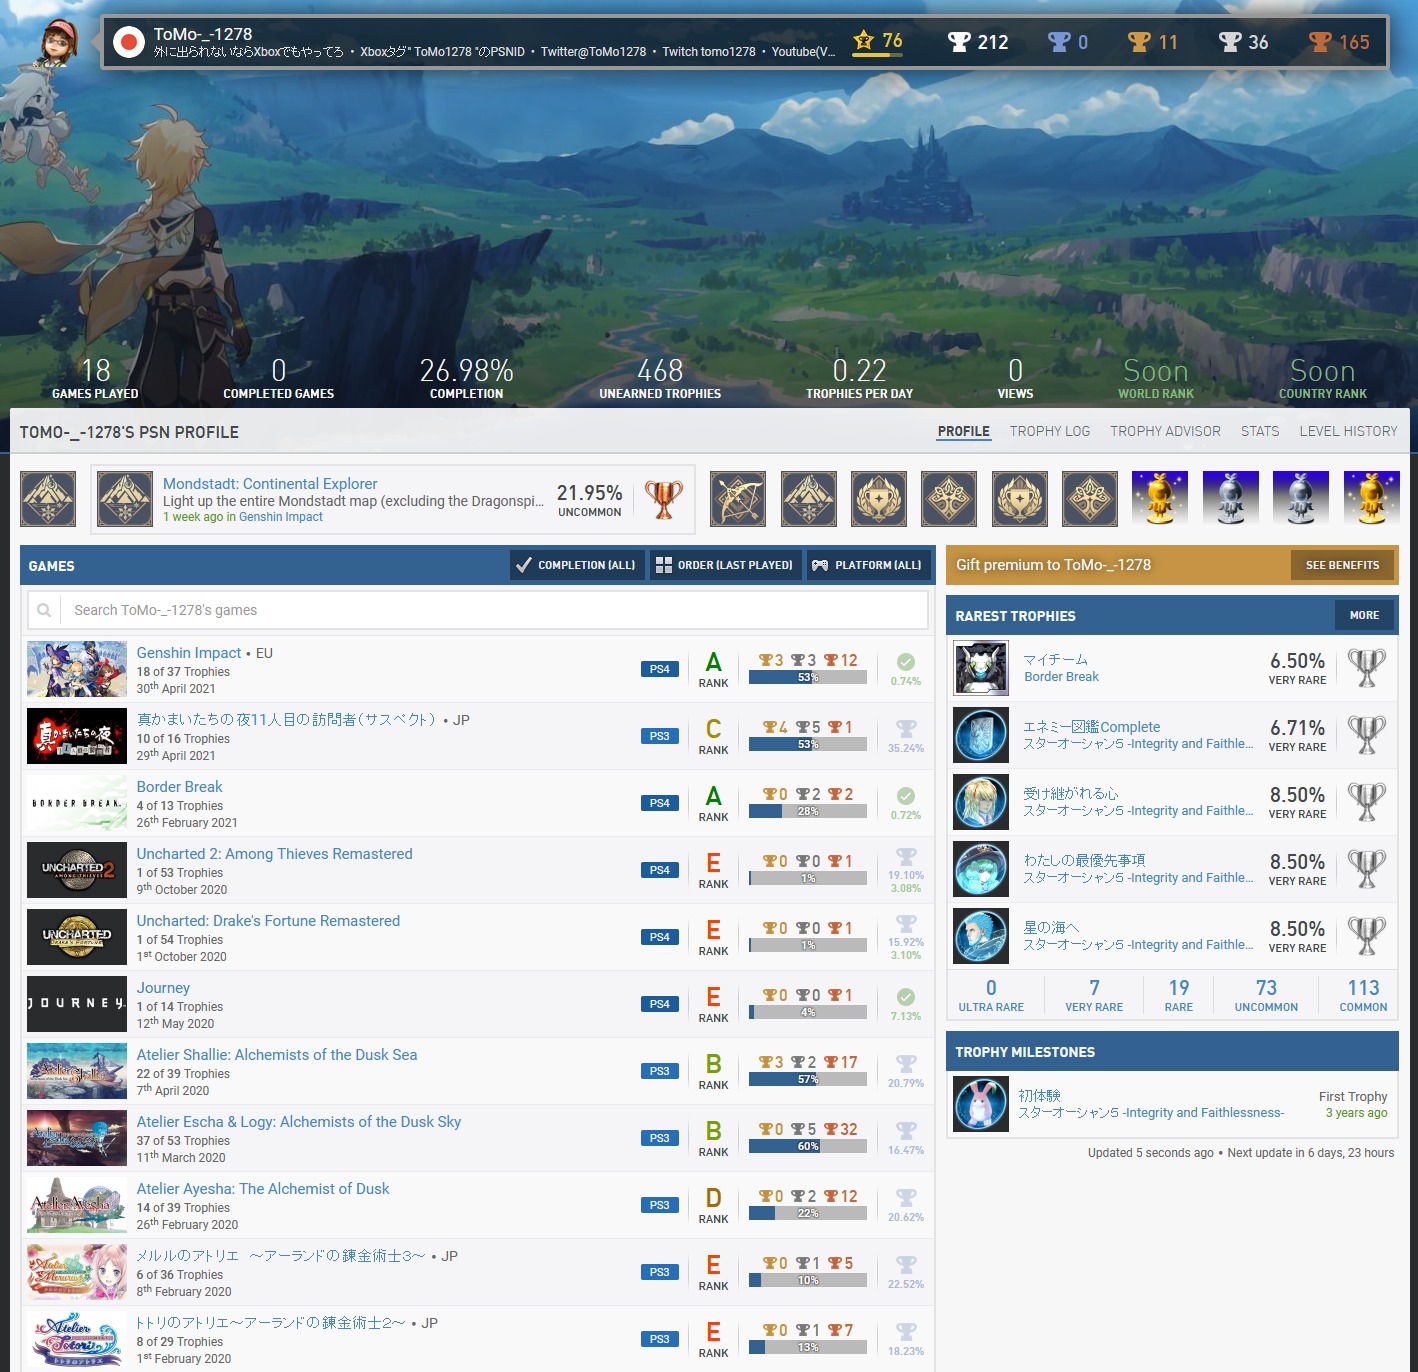Click the PS3 tag in Atelier Ayesha row
The height and width of the screenshot is (1372, 1418).
[660, 1205]
